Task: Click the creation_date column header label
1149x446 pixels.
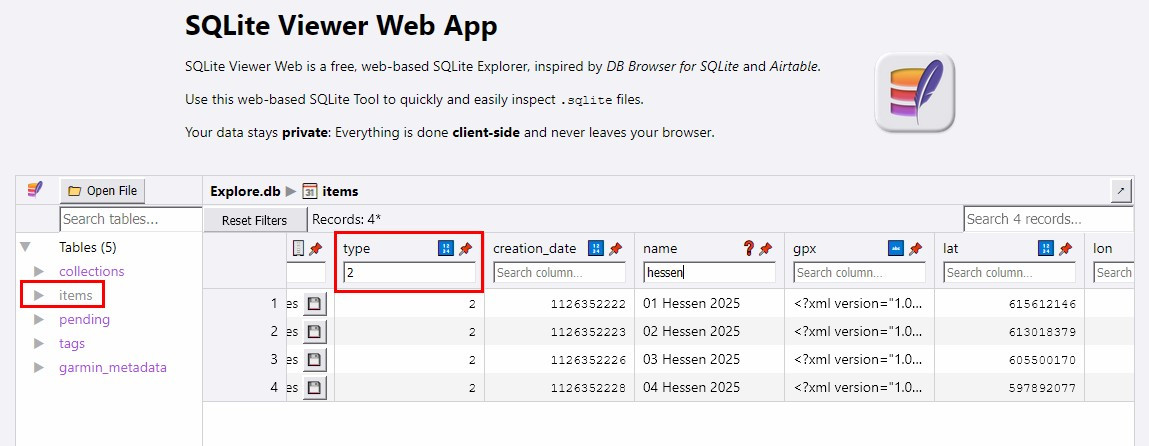Action: (535, 249)
